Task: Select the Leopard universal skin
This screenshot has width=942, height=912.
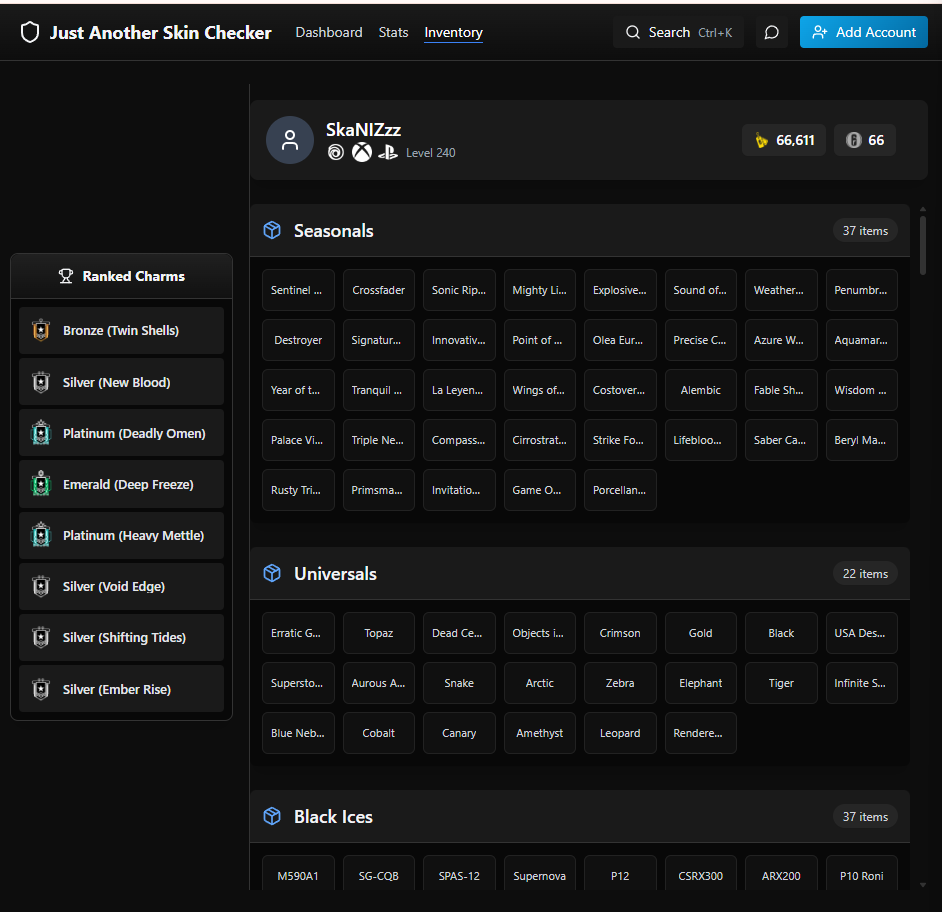Action: (620, 733)
